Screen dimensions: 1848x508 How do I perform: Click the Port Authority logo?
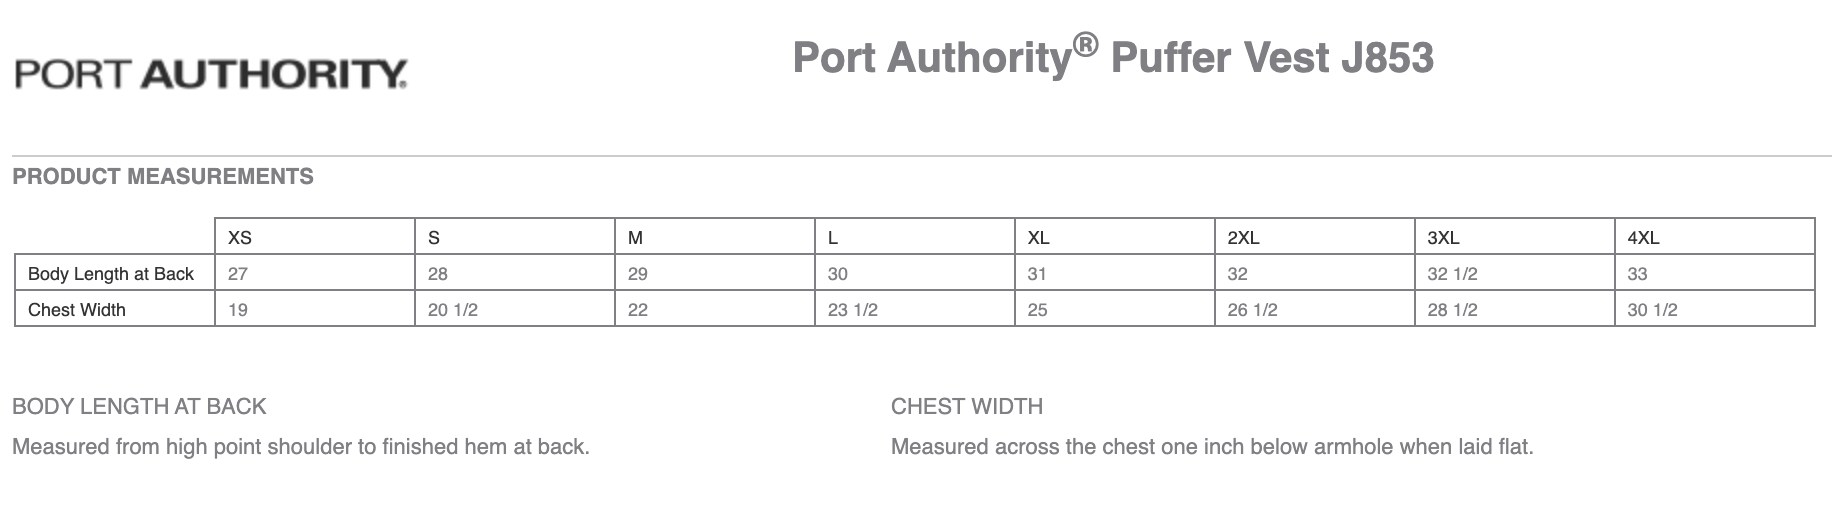pos(210,74)
